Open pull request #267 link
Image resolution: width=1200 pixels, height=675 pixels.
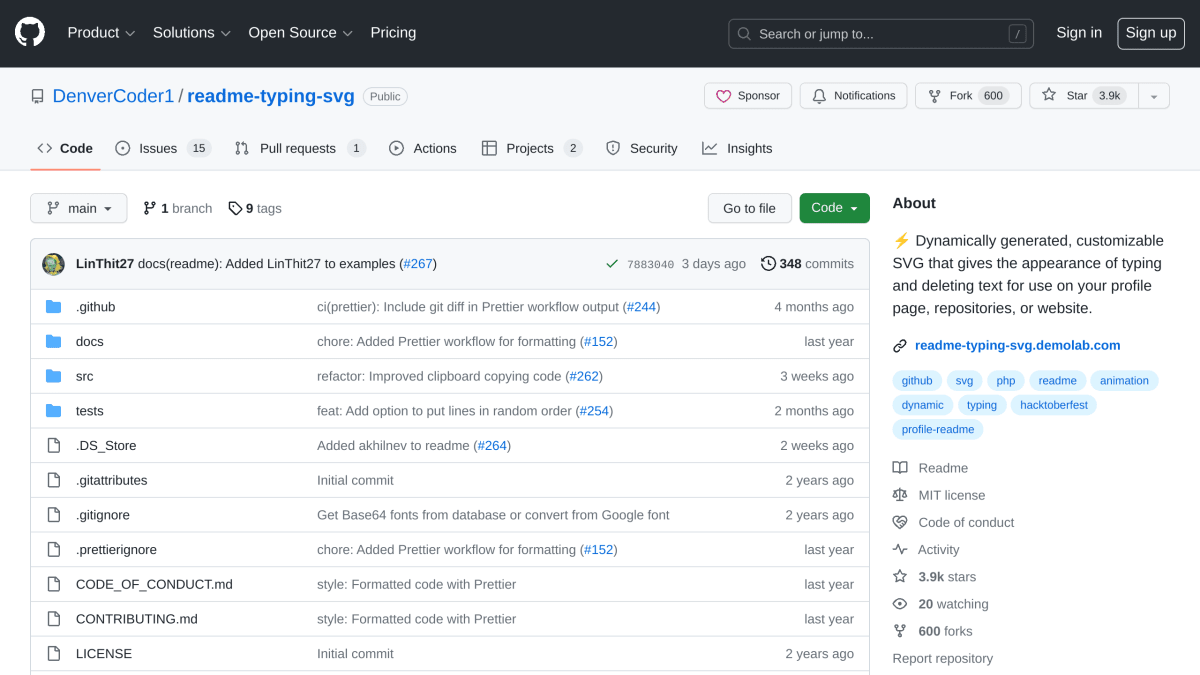click(x=418, y=264)
